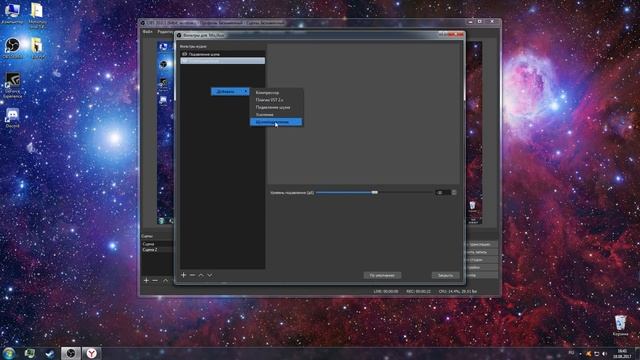Open the OBS Studio desktop shortcut
The image size is (640, 360).
tap(12, 48)
